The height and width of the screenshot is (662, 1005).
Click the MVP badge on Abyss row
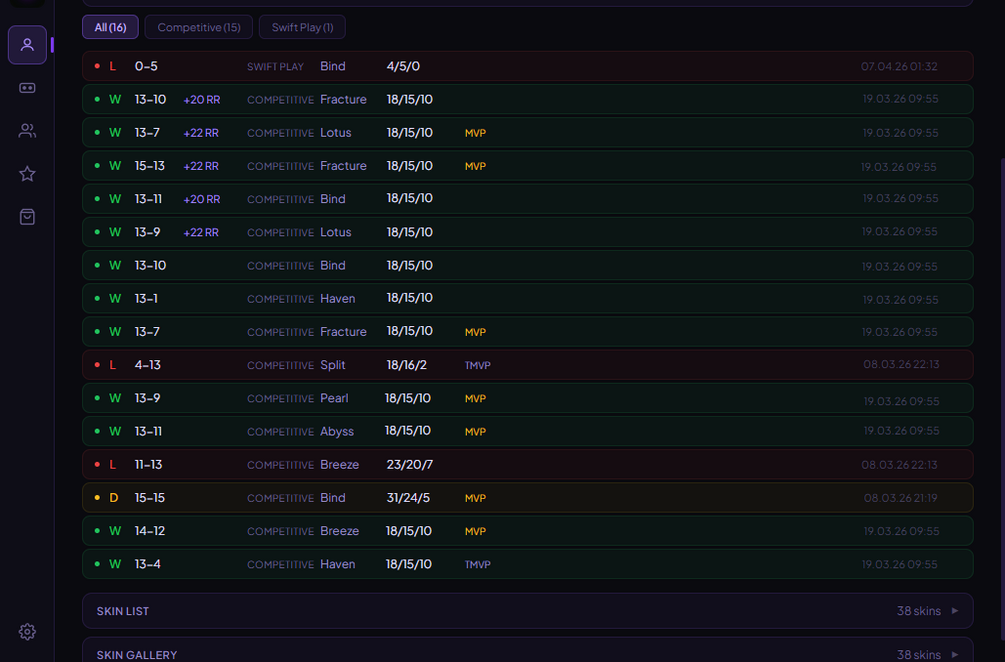point(476,432)
